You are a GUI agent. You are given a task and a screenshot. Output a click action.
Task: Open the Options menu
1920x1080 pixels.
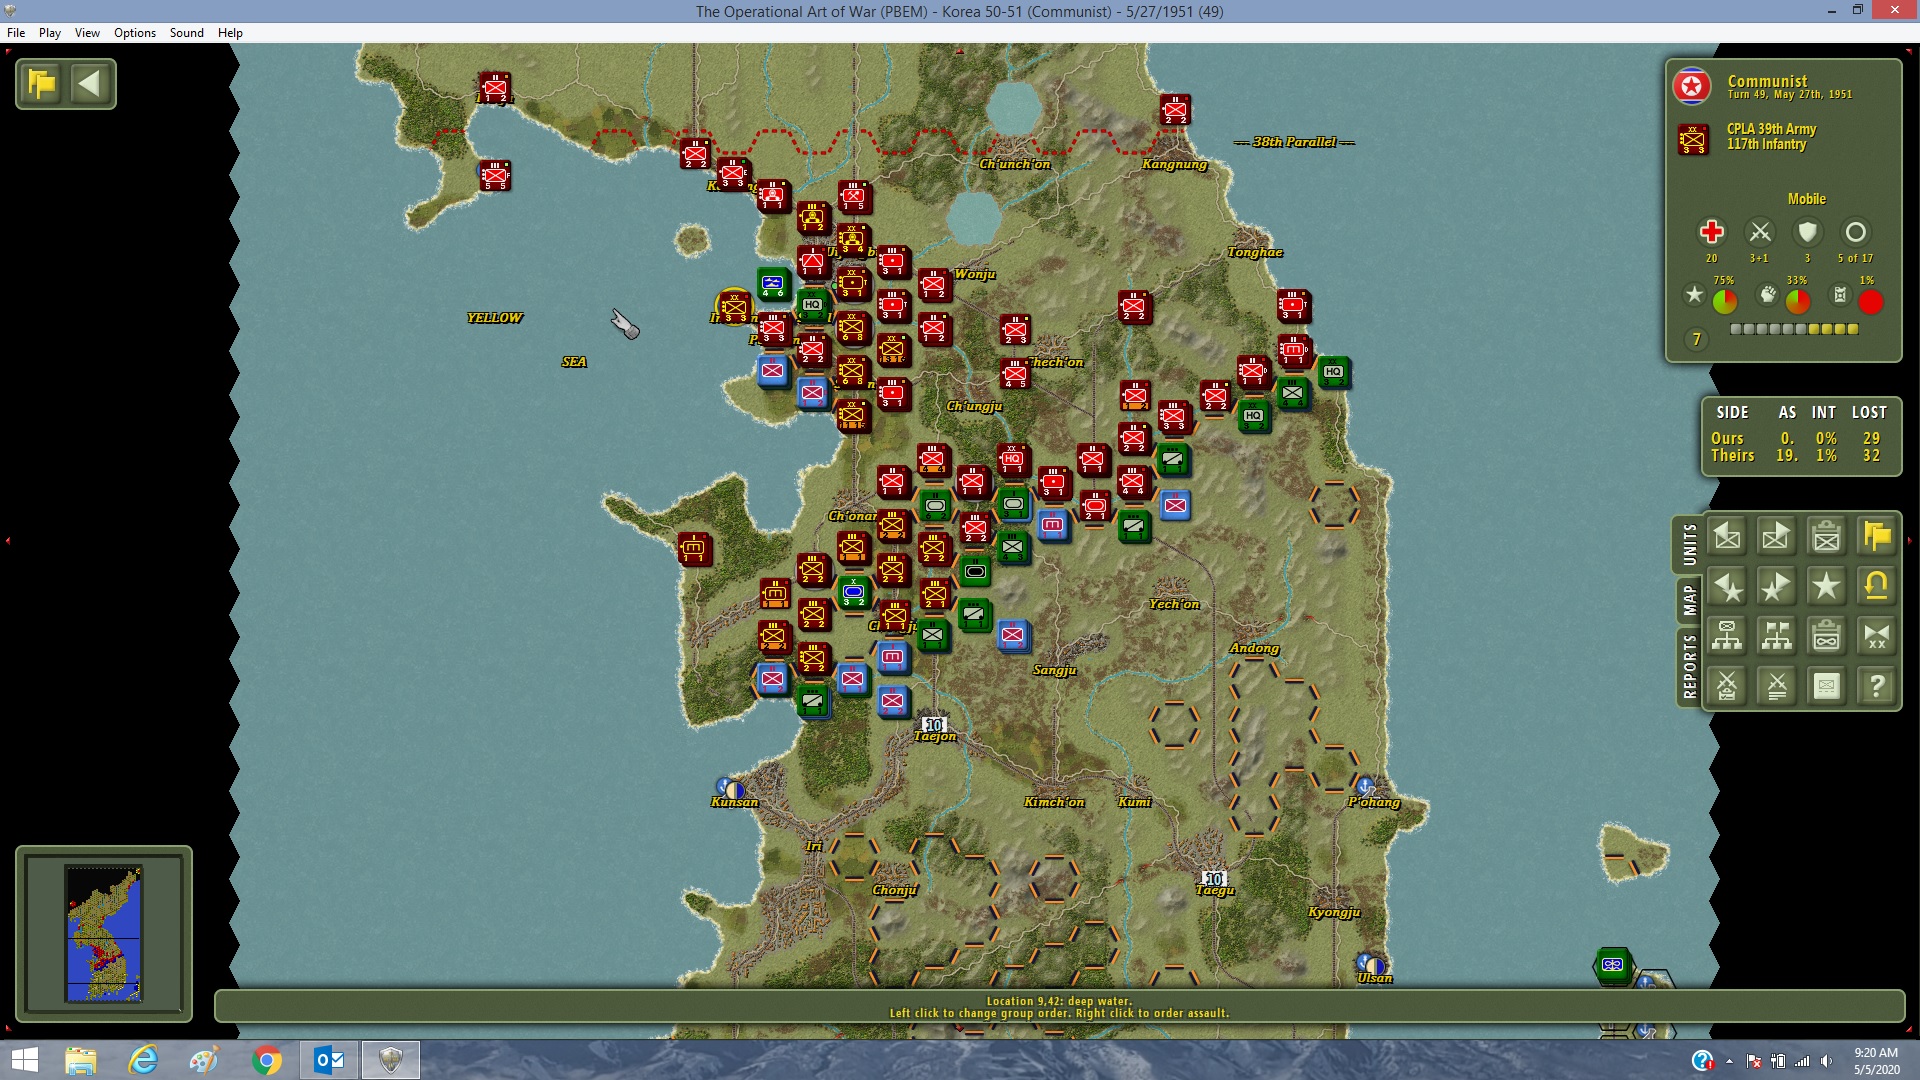click(135, 33)
